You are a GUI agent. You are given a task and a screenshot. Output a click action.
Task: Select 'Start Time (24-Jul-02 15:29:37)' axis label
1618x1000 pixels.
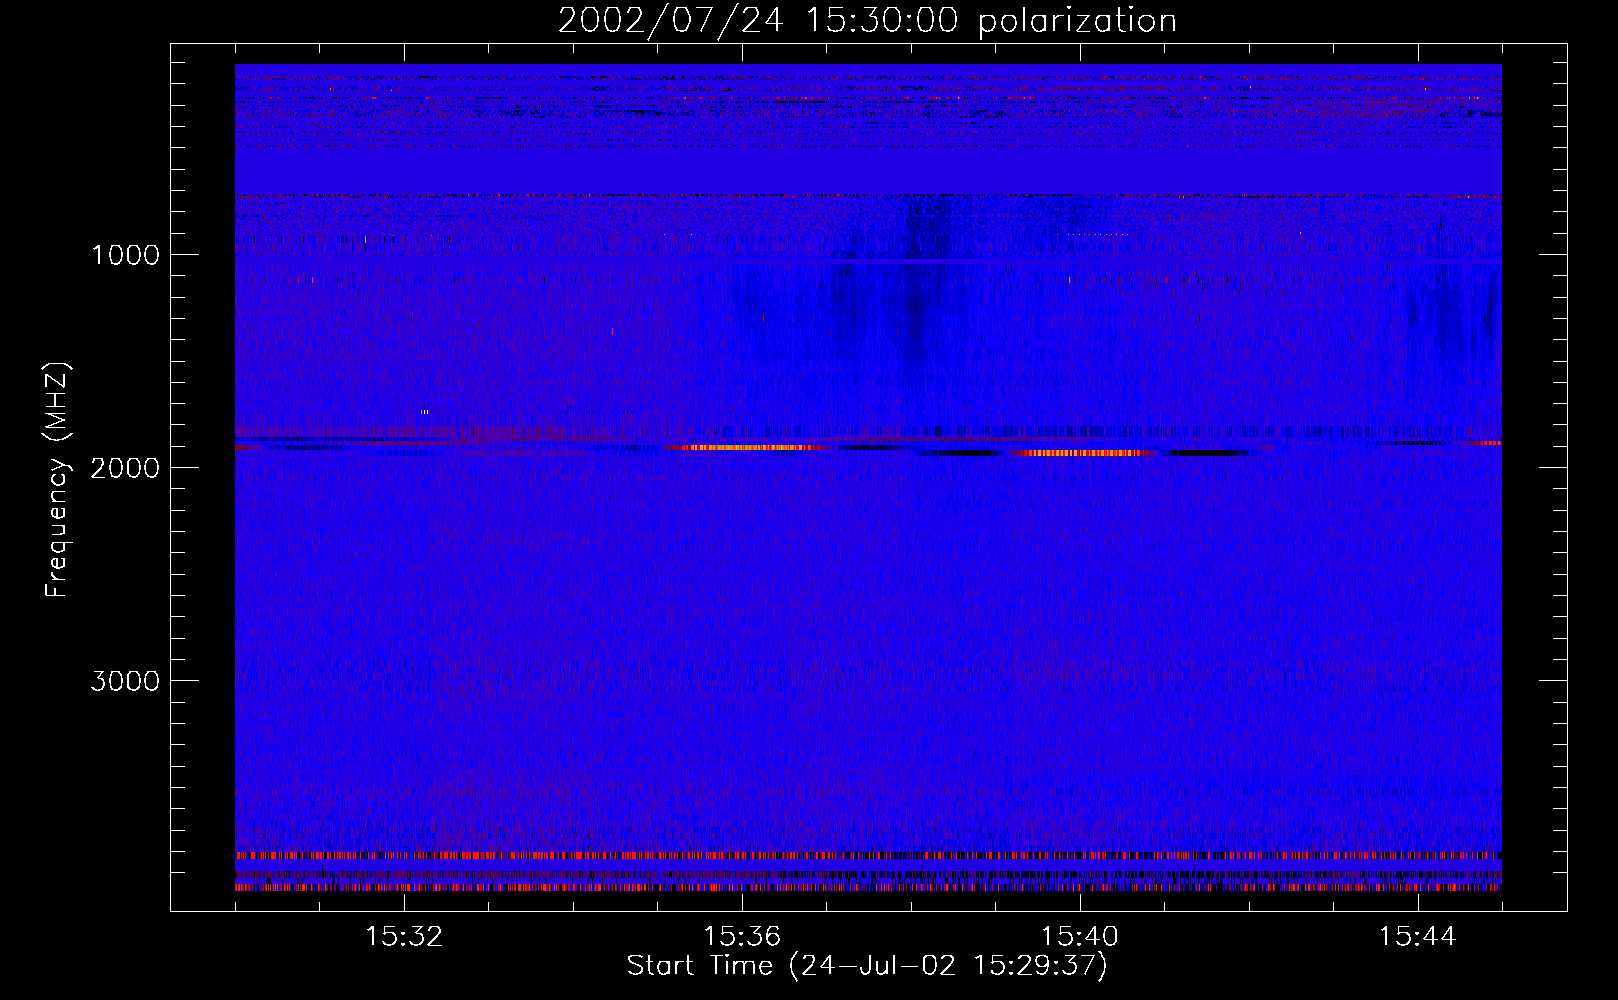click(x=867, y=966)
